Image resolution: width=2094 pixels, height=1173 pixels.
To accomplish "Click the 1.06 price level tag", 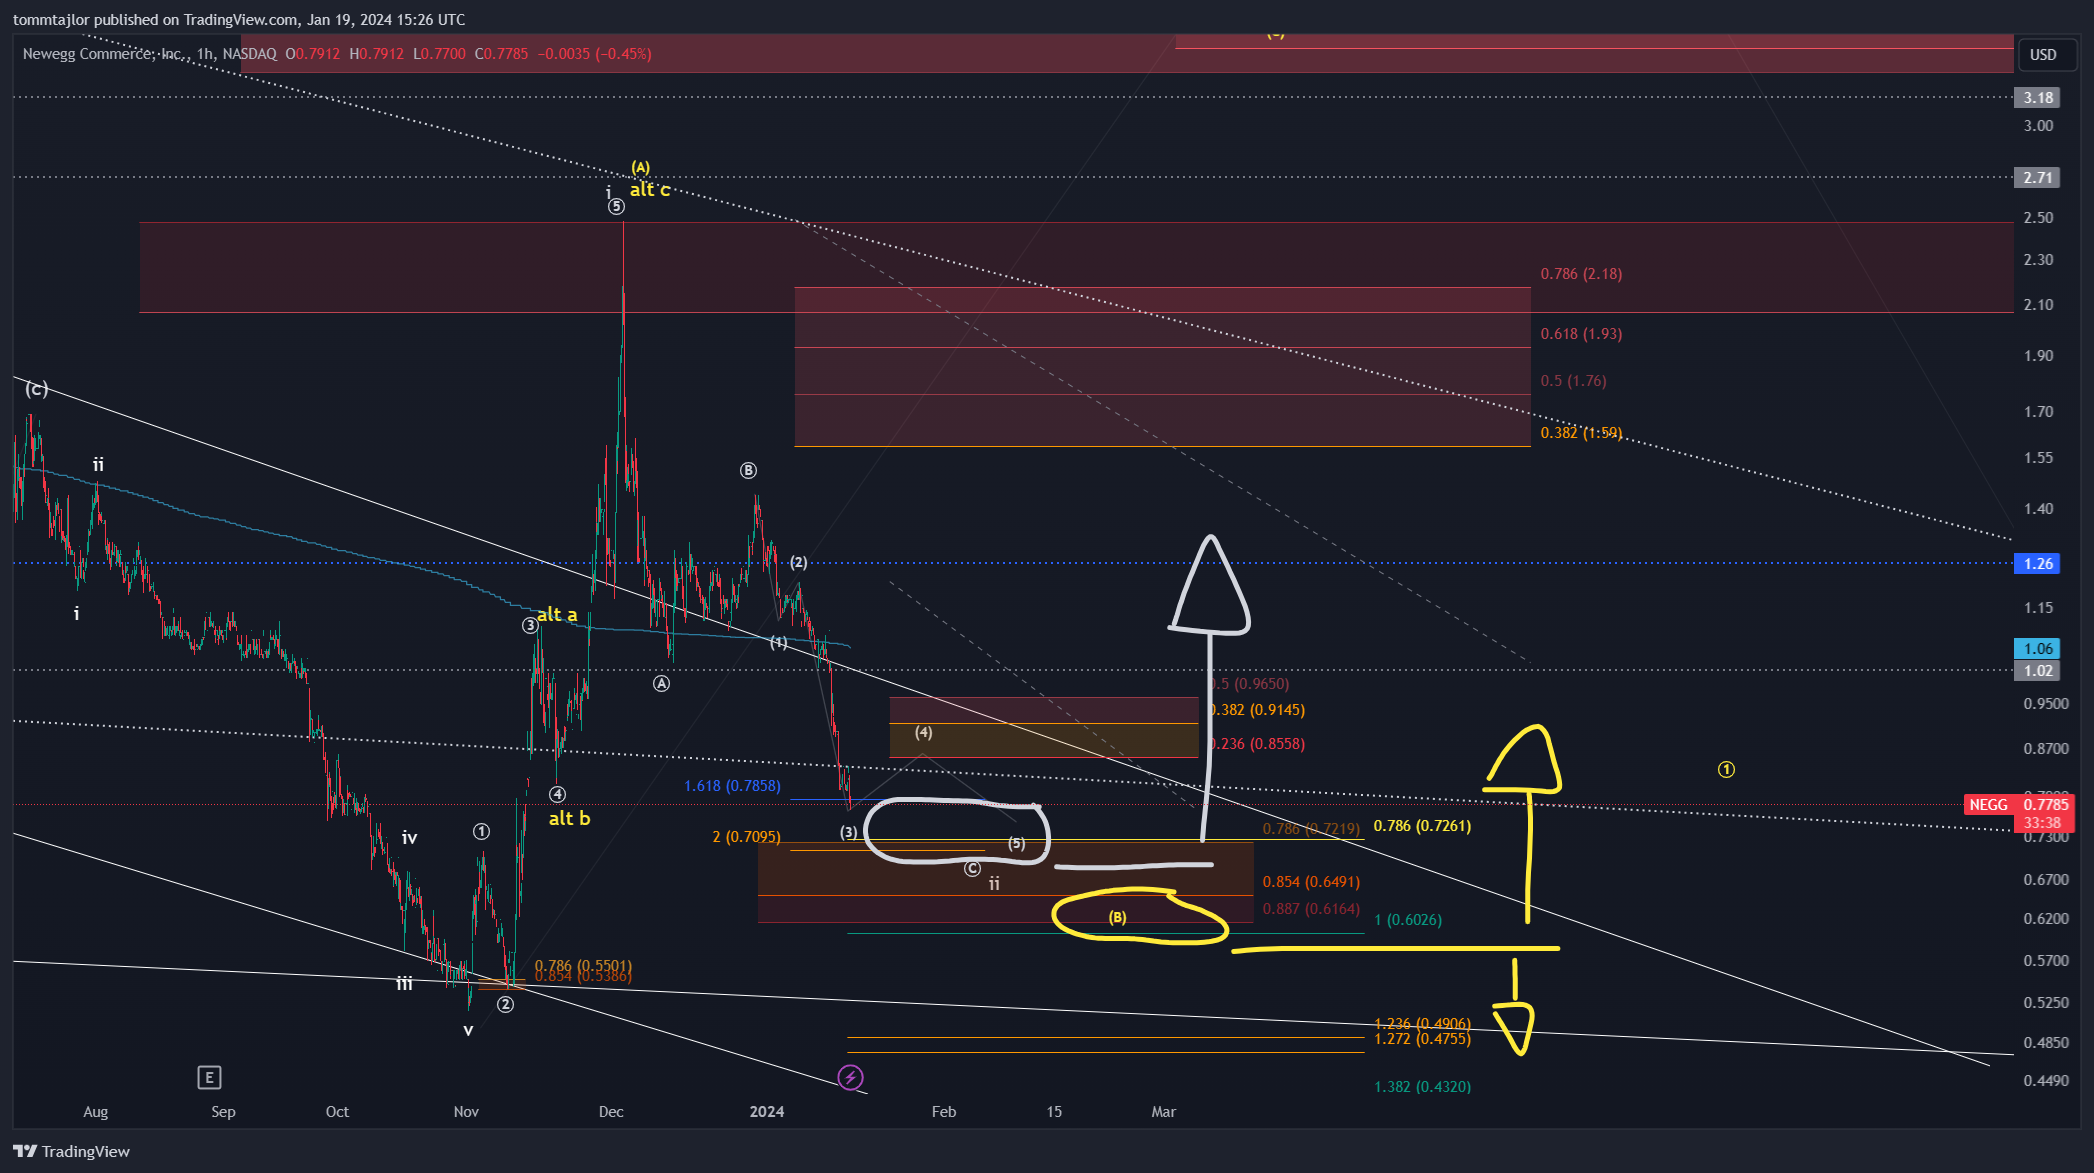I will (x=2037, y=648).
